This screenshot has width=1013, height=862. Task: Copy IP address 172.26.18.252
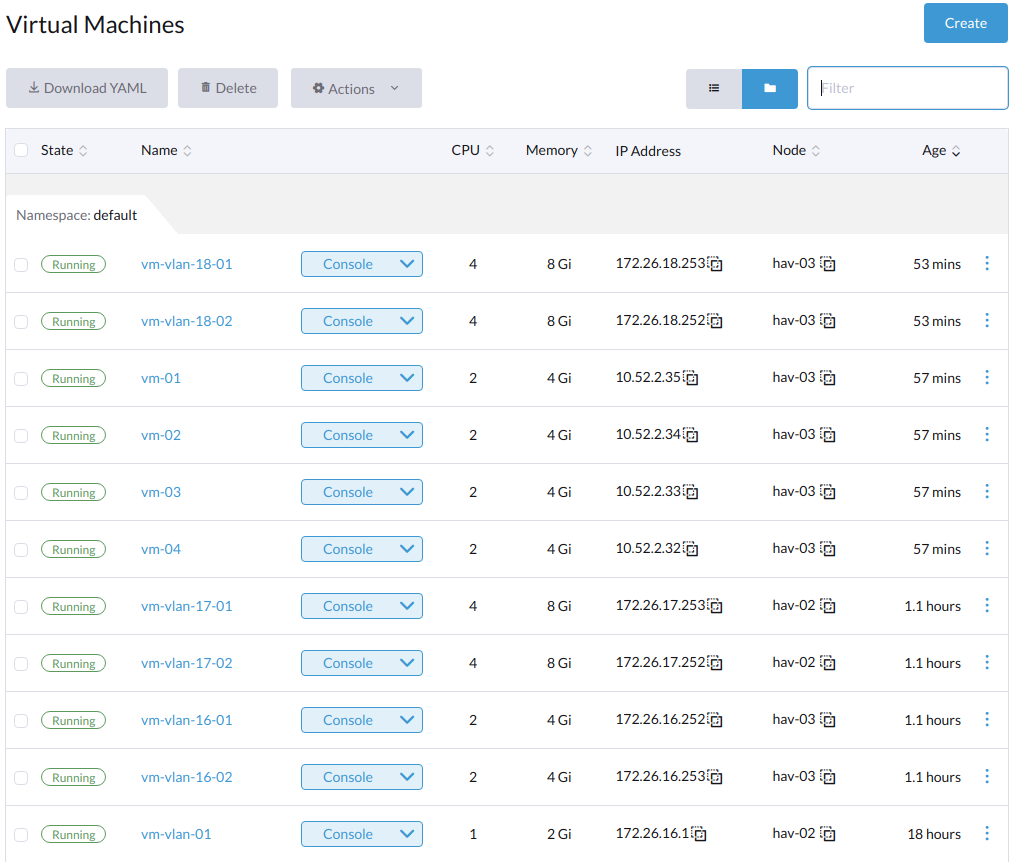715,321
